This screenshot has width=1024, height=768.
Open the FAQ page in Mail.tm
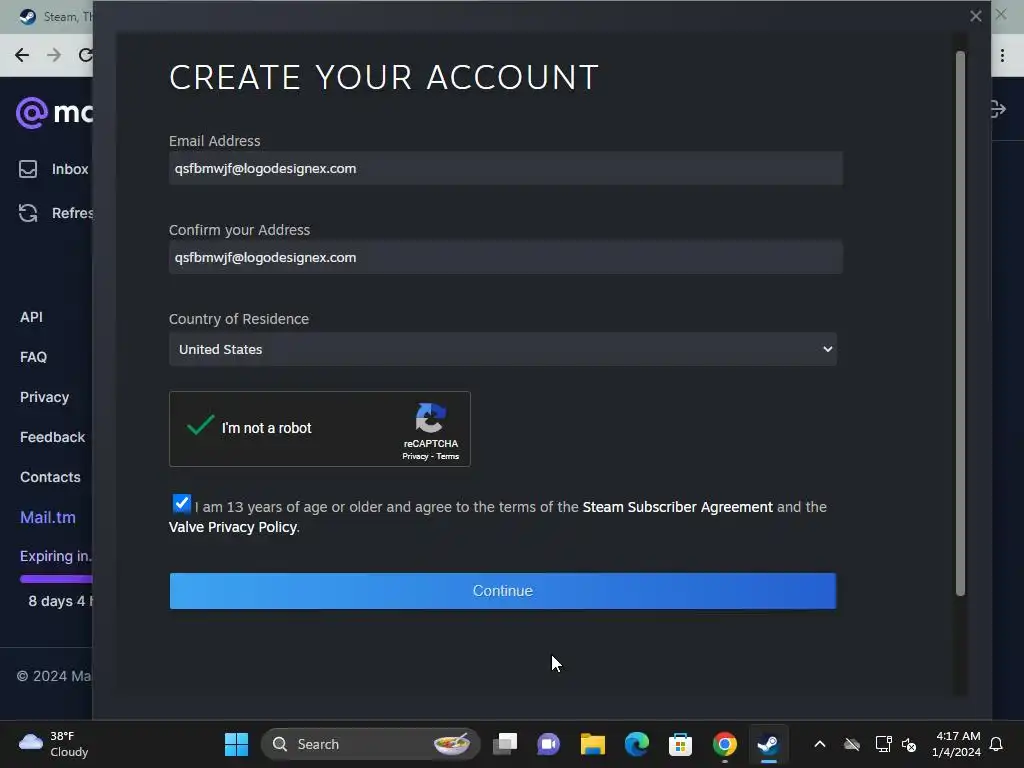(x=33, y=357)
